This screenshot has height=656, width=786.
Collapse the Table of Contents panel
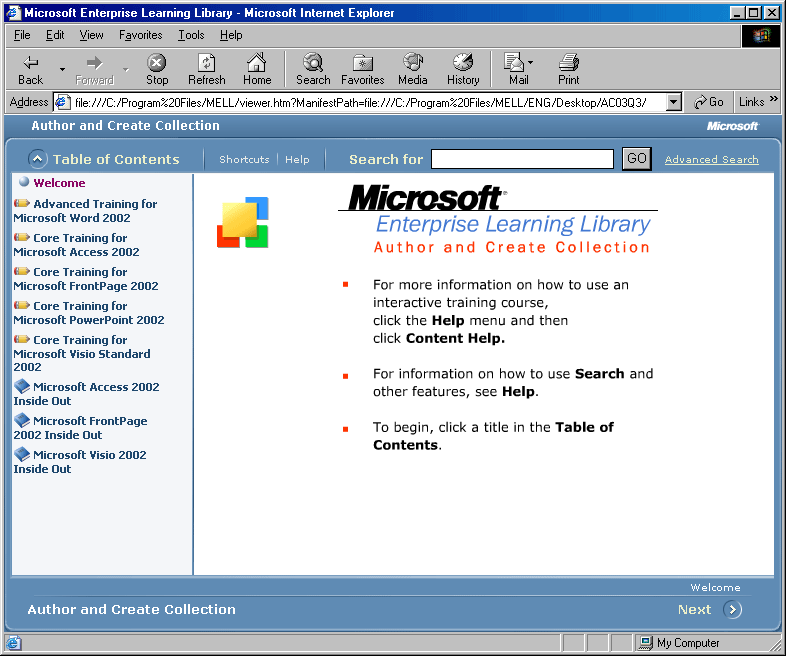pyautogui.click(x=38, y=159)
